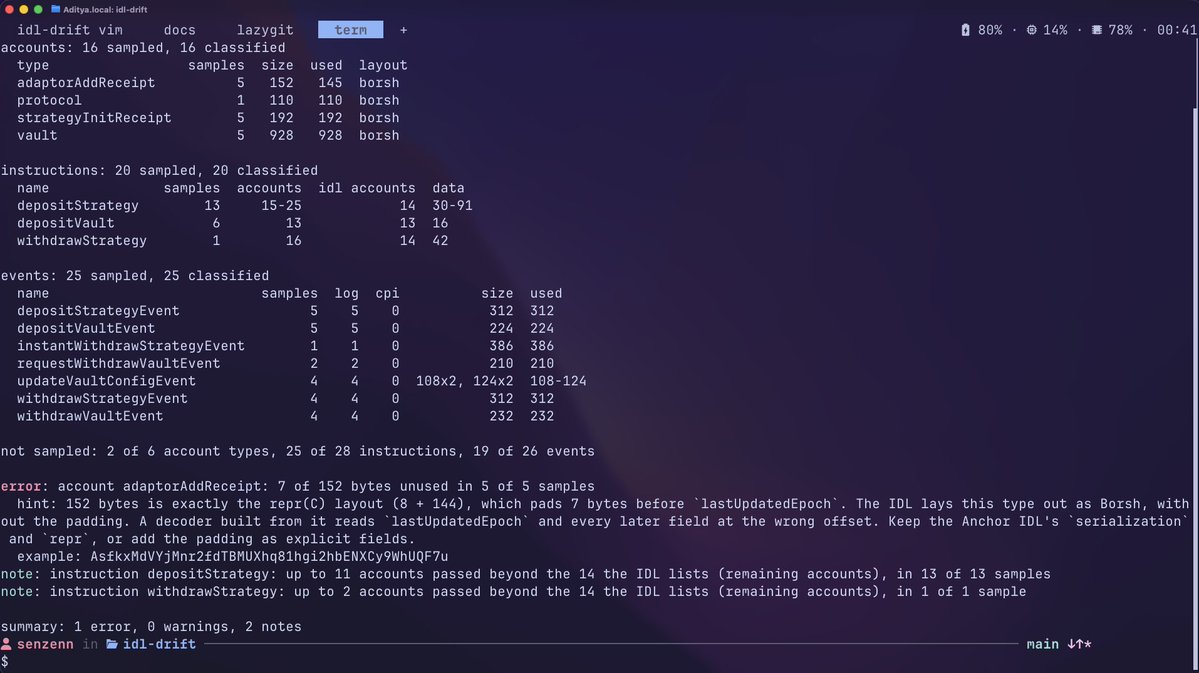Click the withdrawVaultEvent row
Image resolution: width=1199 pixels, height=673 pixels.
pos(285,417)
